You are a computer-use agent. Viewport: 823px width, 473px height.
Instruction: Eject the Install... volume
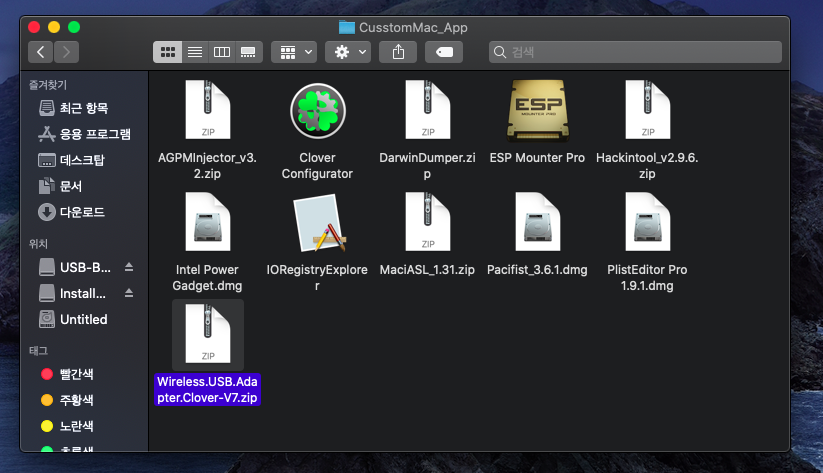[x=129, y=293]
